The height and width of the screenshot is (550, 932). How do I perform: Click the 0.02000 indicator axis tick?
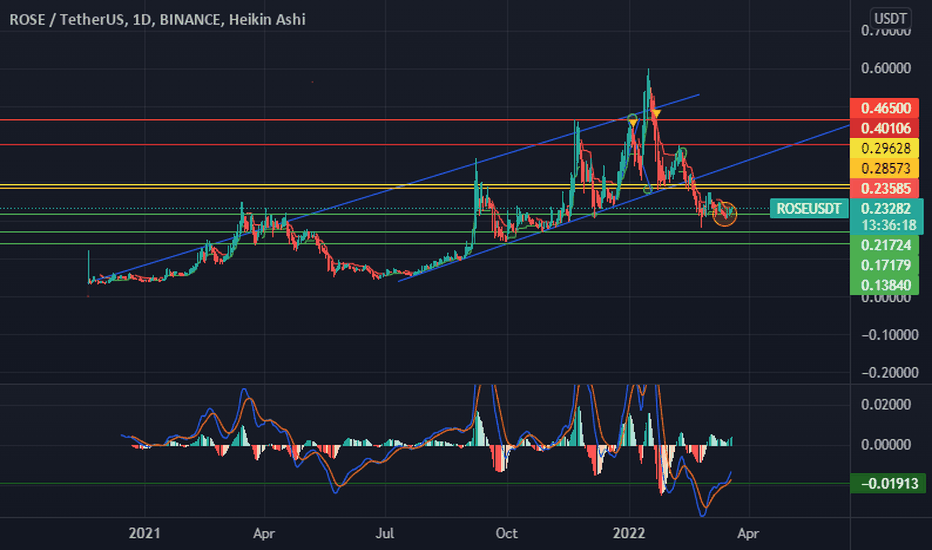tap(886, 405)
